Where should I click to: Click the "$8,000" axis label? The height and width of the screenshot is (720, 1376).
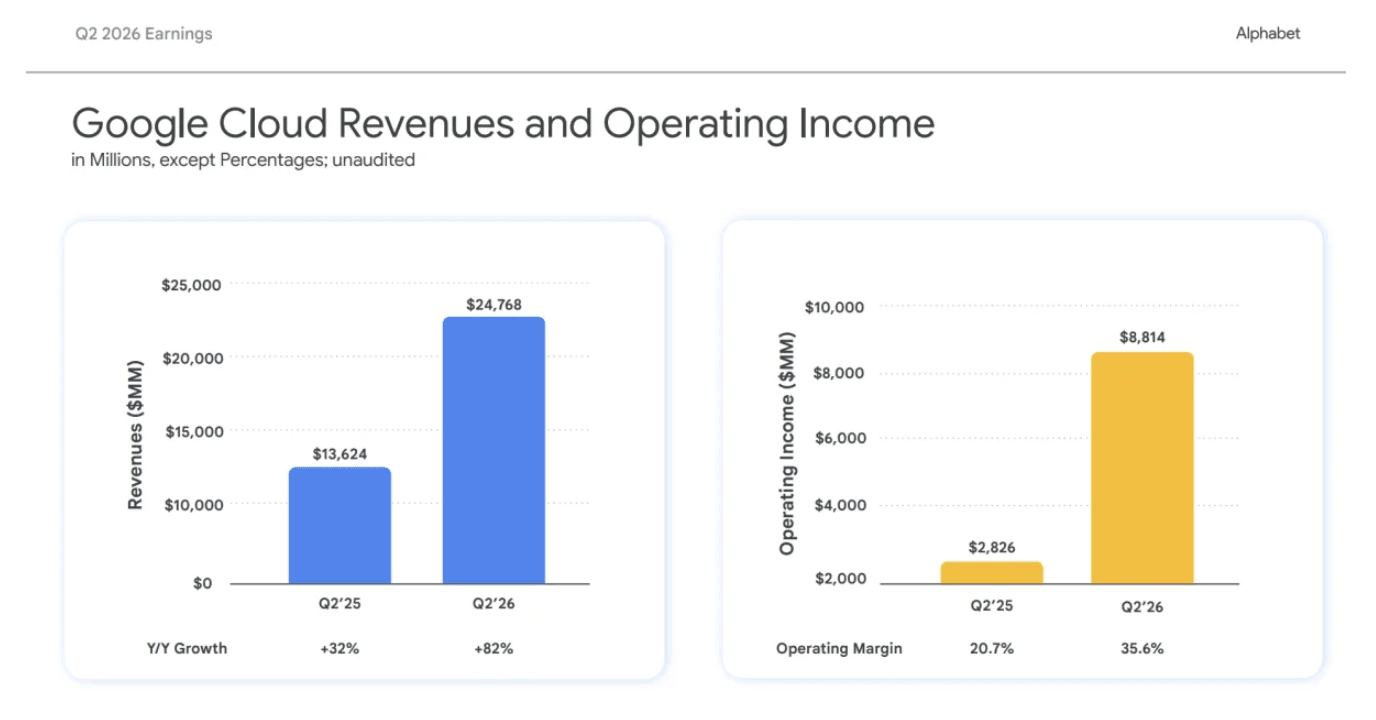(x=837, y=373)
